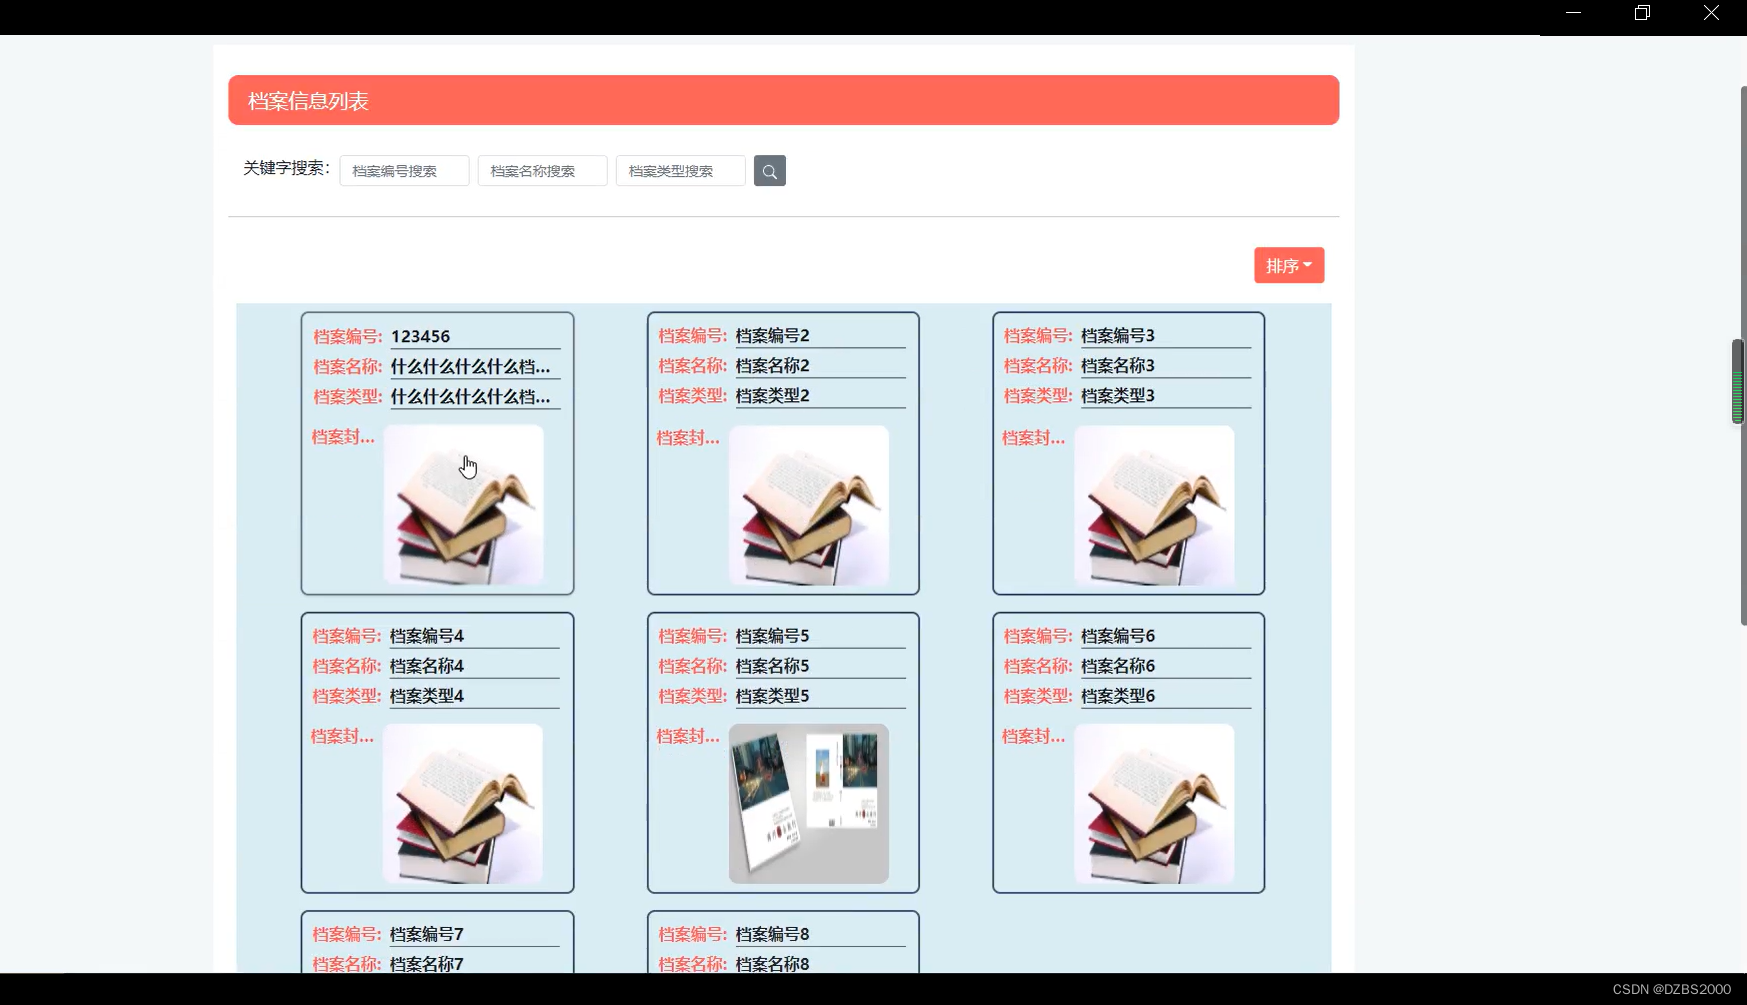The image size is (1747, 1005).
Task: Restore down the window
Action: [1642, 13]
